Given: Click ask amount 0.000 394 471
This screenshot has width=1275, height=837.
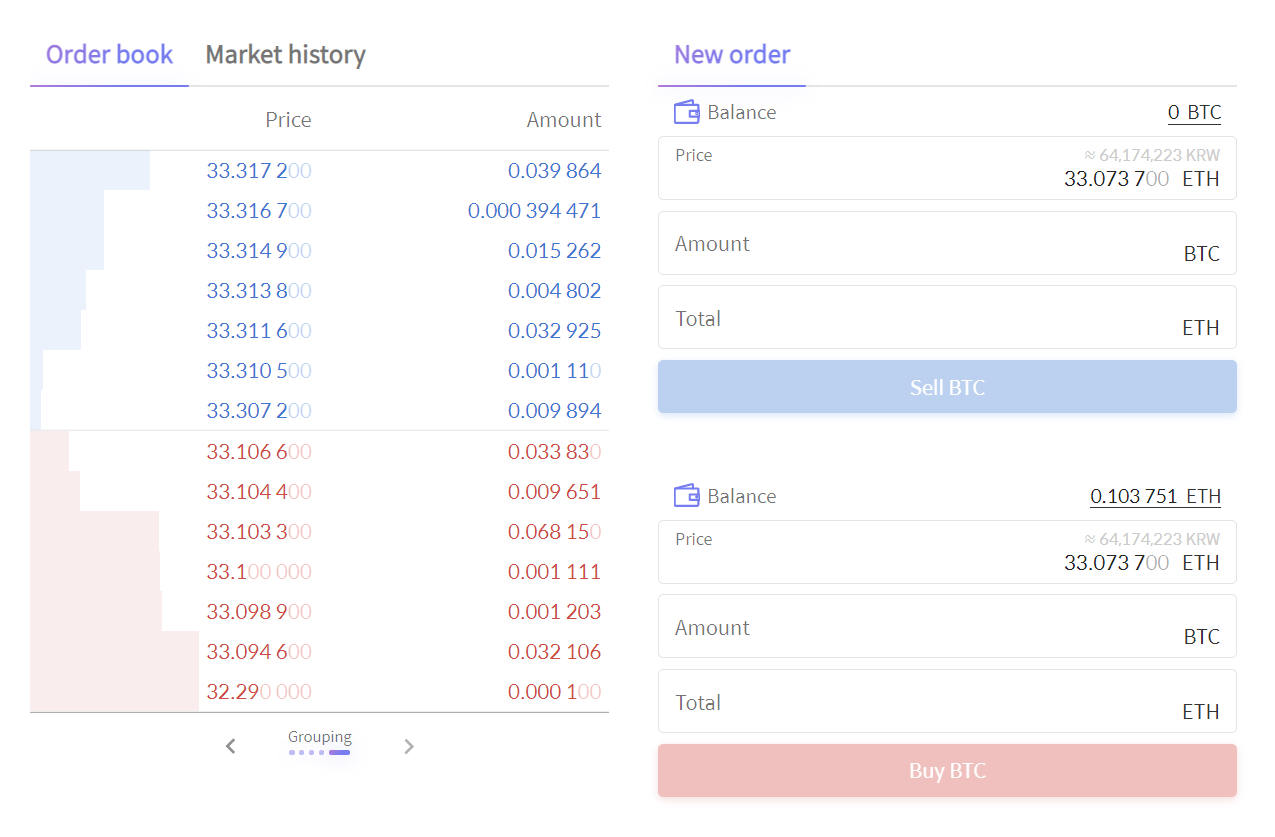Looking at the screenshot, I should point(535,211).
